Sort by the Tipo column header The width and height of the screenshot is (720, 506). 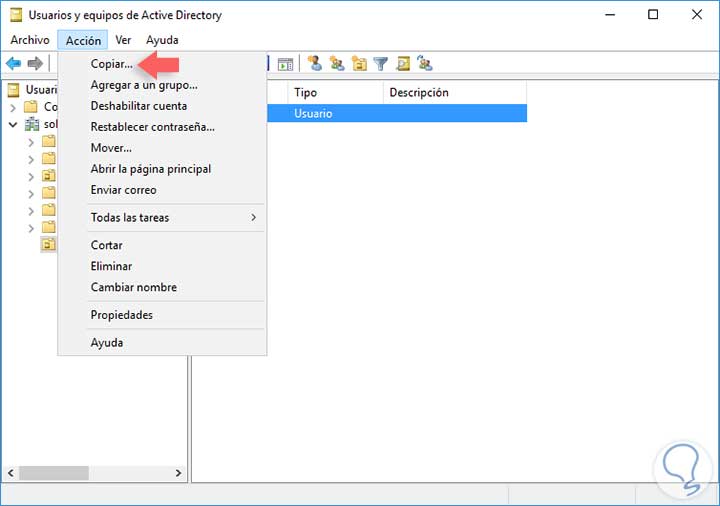click(336, 93)
